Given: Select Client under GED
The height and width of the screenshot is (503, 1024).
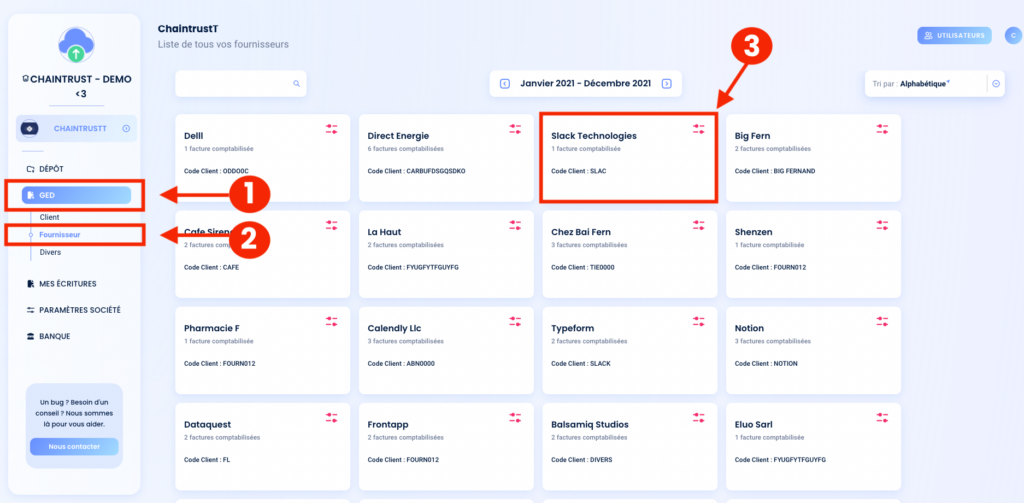Looking at the screenshot, I should pos(50,217).
